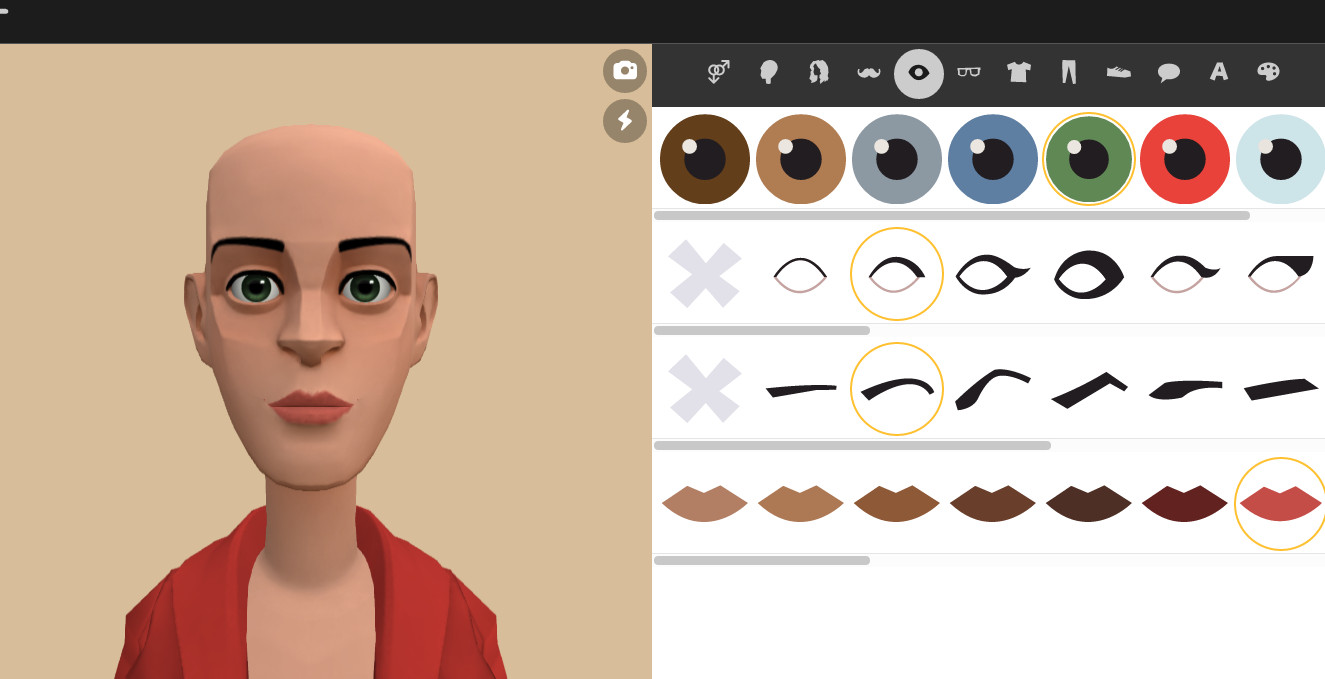Image resolution: width=1325 pixels, height=679 pixels.
Task: Click the eyebrow row scrollbar
Action: (852, 445)
